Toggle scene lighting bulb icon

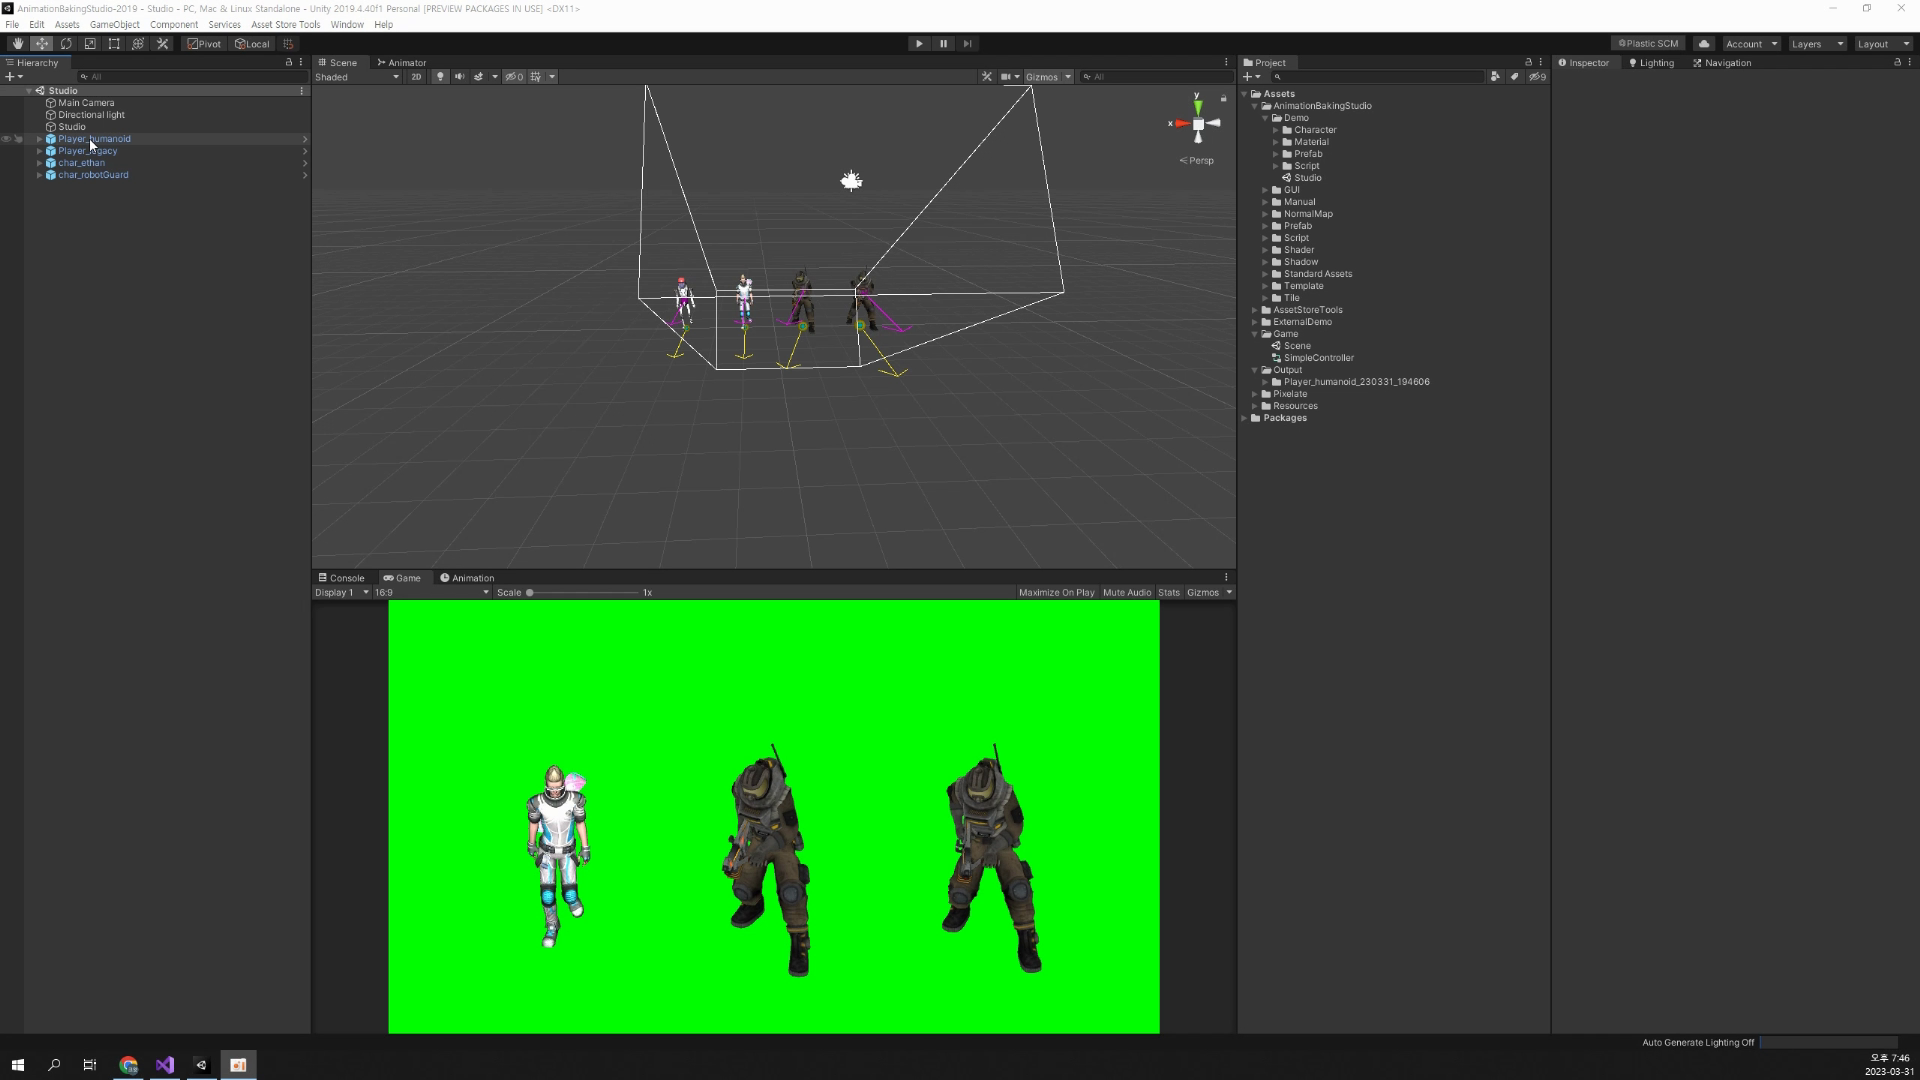439,77
